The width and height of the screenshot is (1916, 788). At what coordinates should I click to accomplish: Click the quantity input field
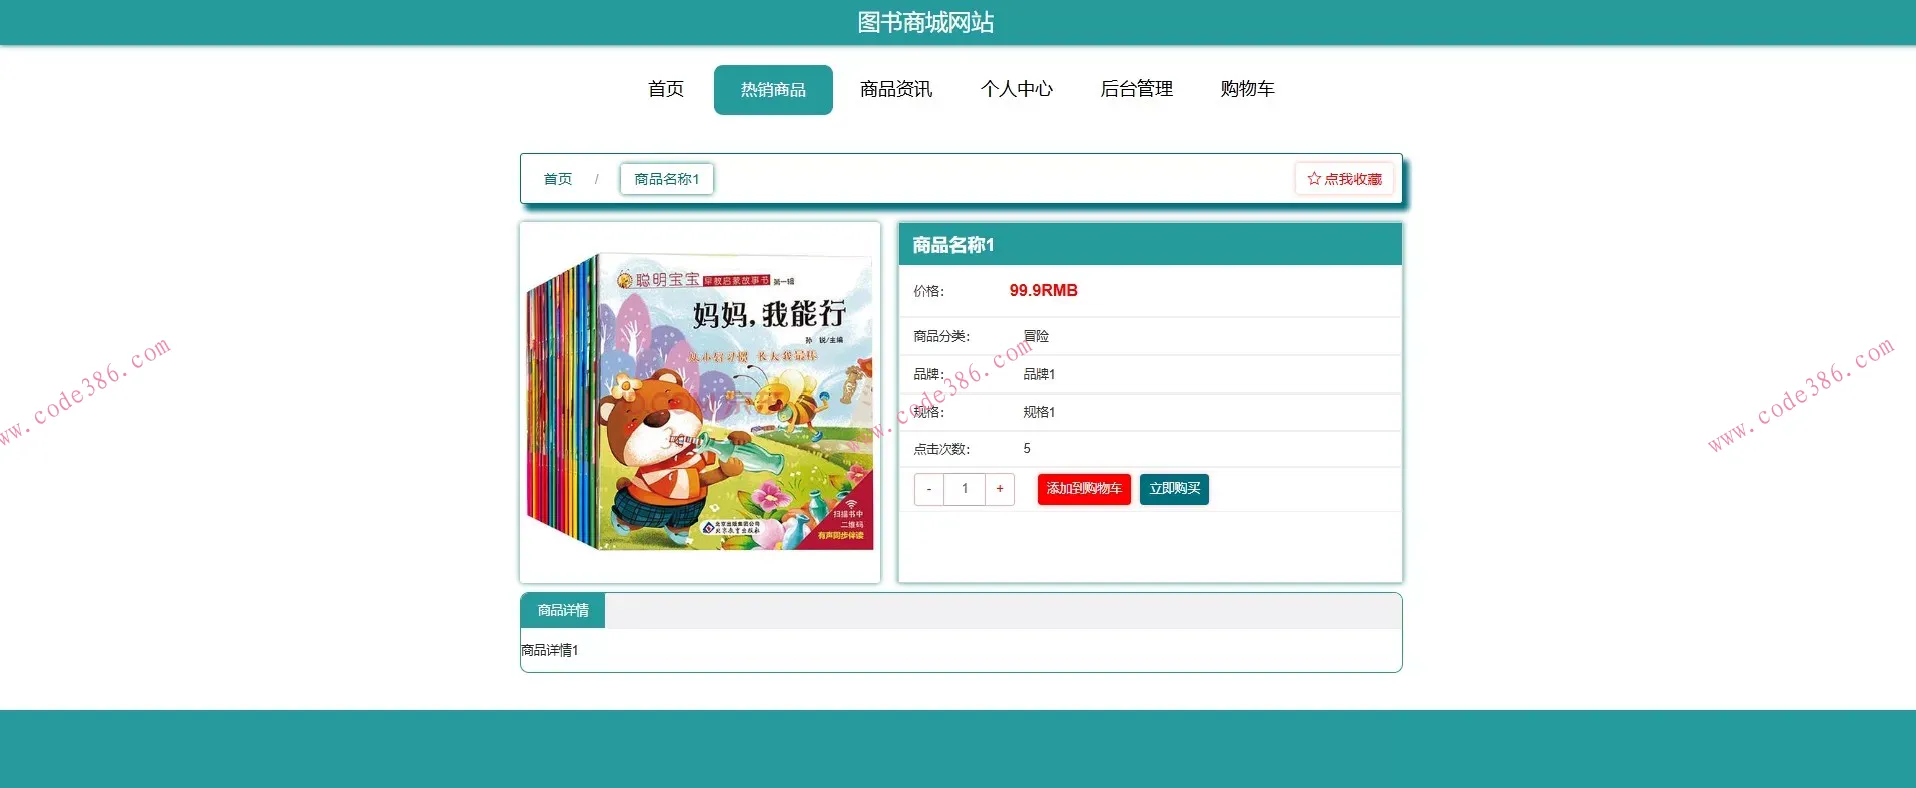click(x=965, y=489)
